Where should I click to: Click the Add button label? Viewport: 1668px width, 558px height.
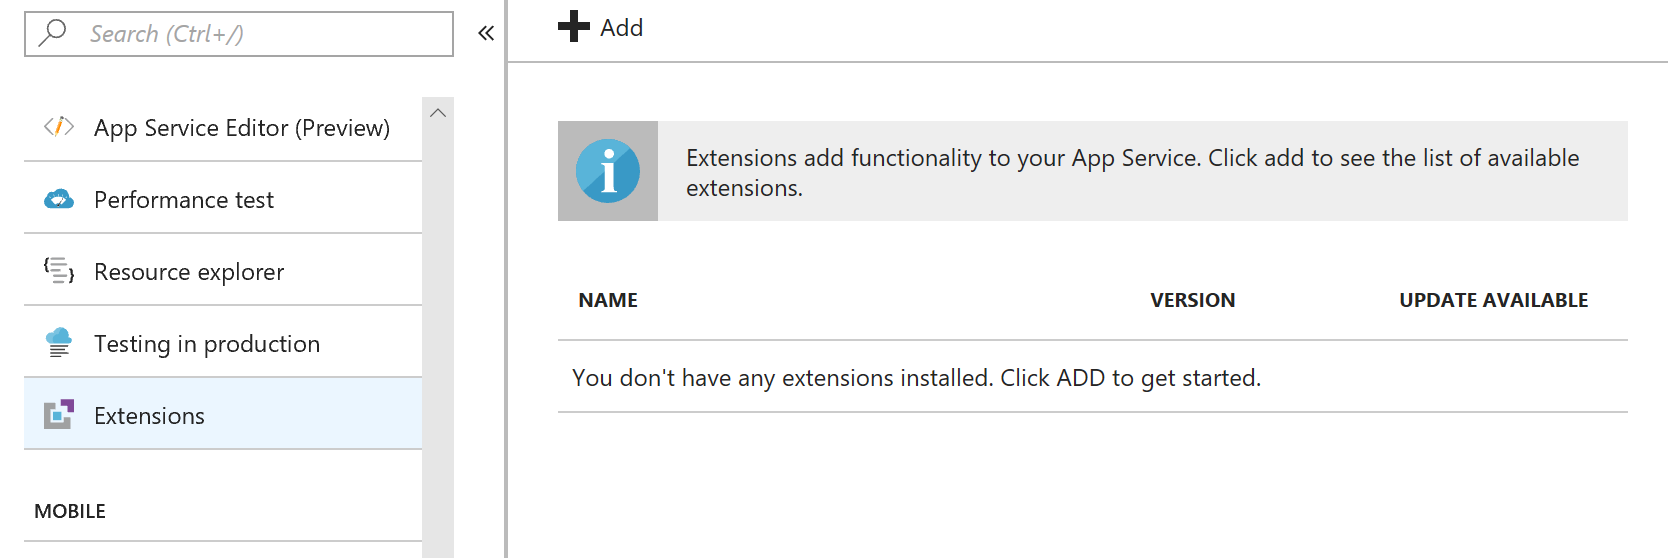tap(621, 28)
